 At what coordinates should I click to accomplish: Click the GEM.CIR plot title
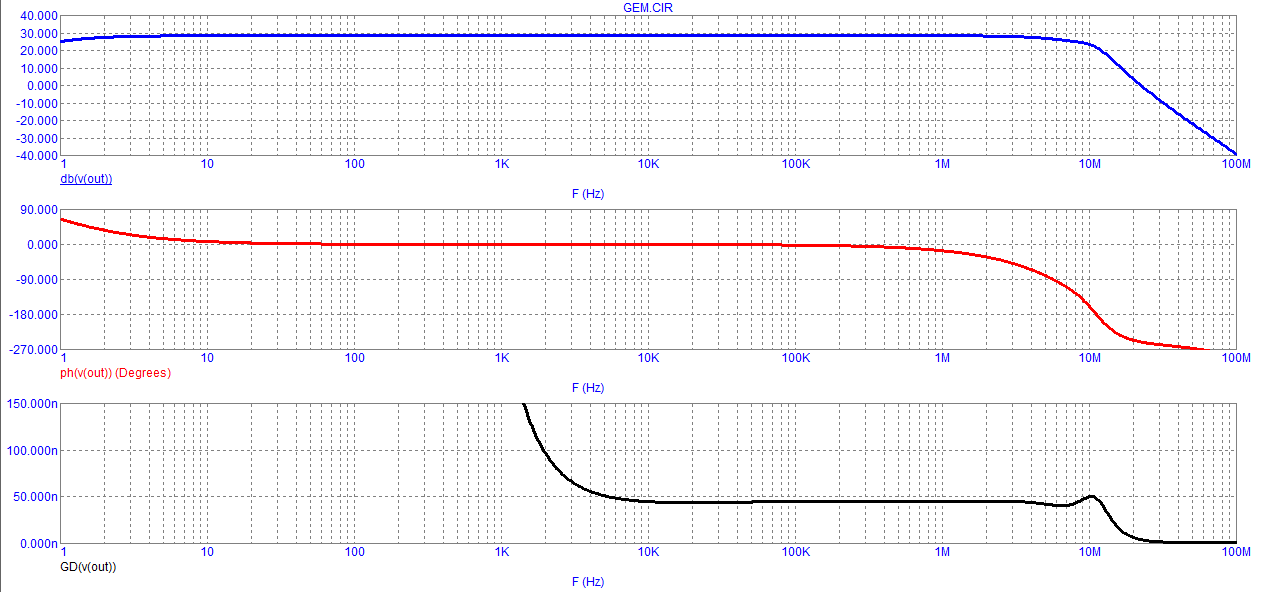646,7
